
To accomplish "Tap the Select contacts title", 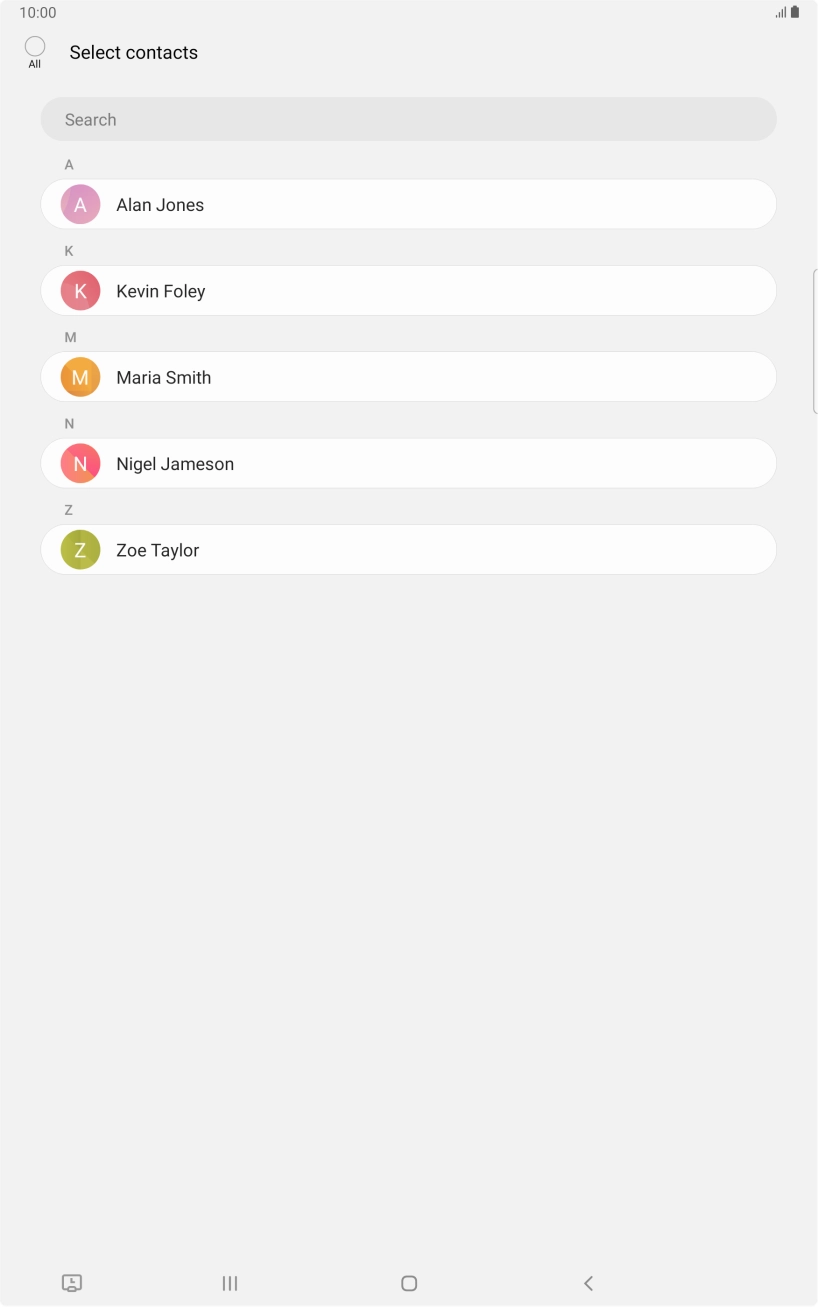I will click(134, 53).
